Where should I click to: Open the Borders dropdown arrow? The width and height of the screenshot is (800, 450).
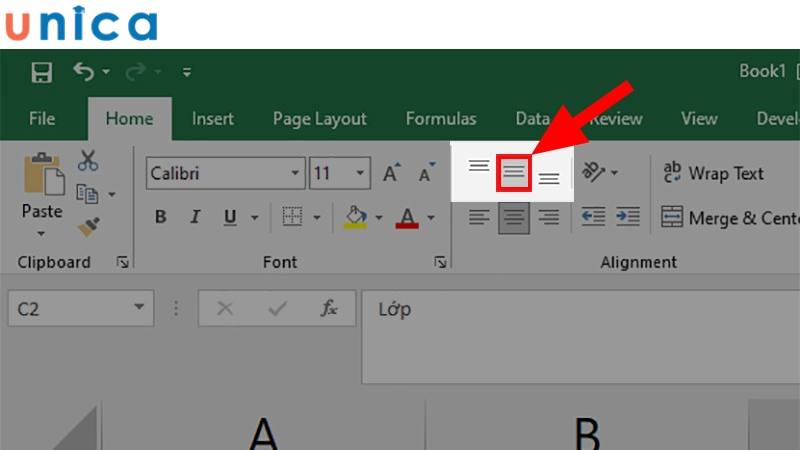(x=317, y=218)
